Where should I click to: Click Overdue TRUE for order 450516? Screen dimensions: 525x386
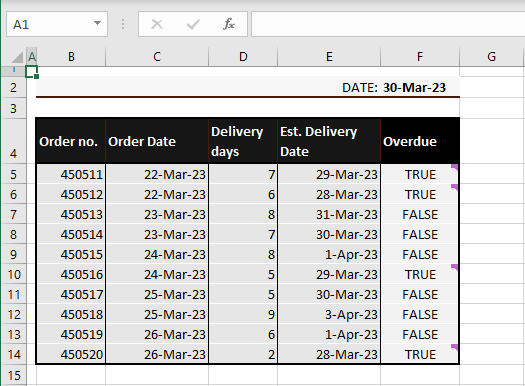420,275
